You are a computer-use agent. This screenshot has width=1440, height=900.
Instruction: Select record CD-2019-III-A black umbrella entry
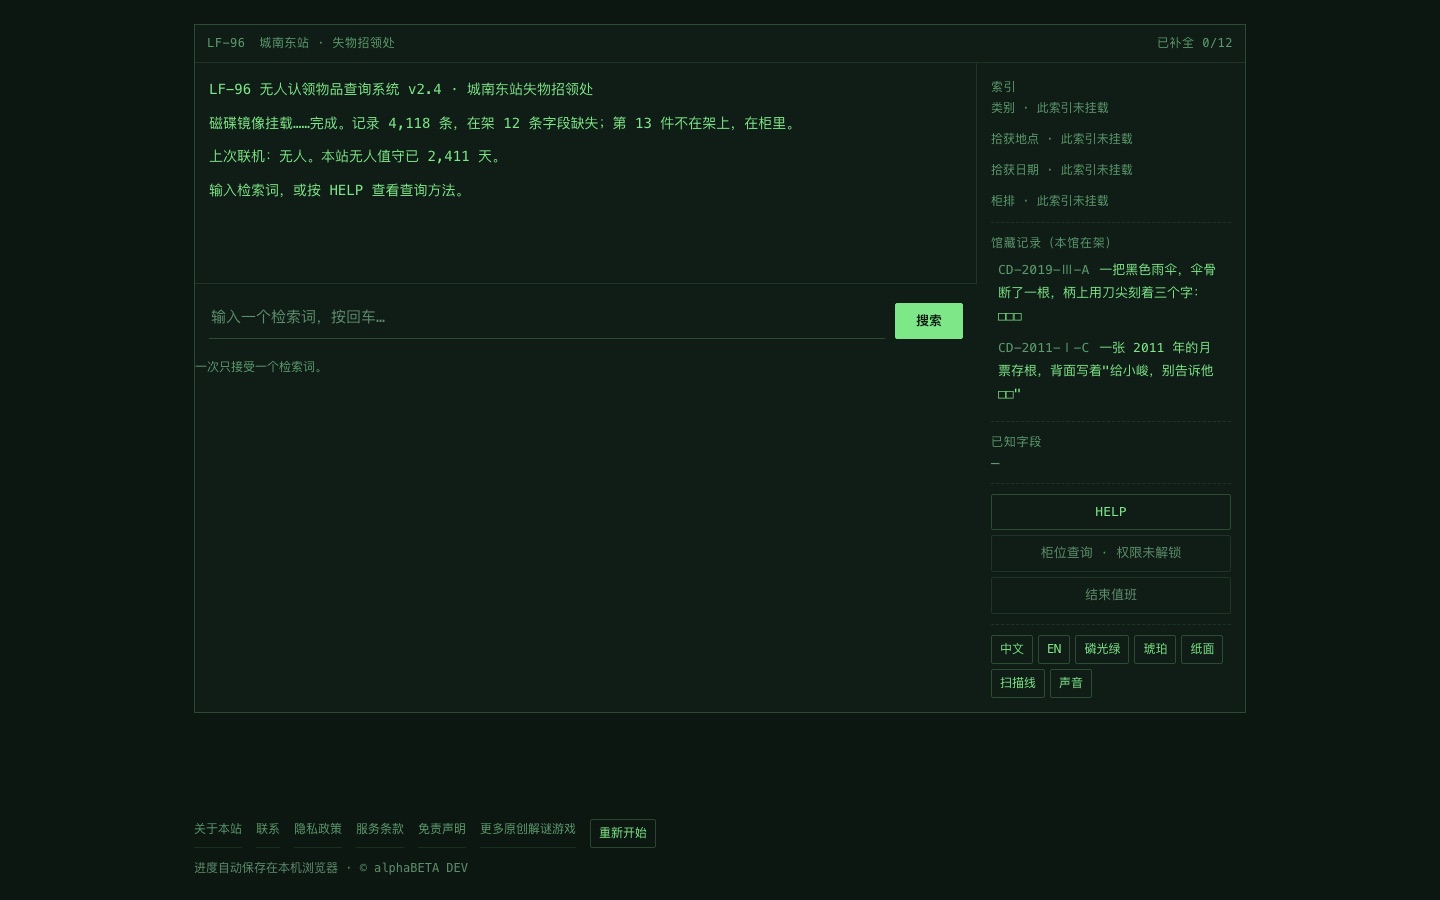point(1110,293)
